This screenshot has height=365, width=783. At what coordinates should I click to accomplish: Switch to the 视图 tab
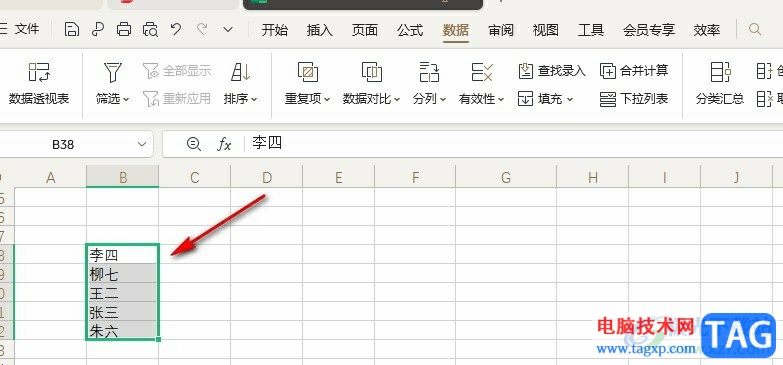546,30
